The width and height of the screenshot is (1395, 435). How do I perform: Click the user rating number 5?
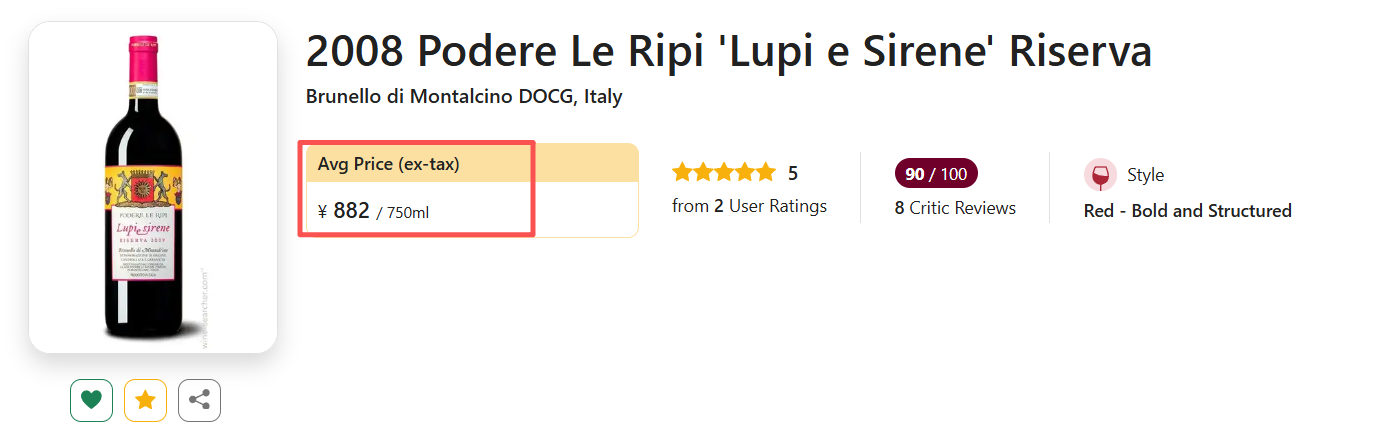tap(793, 173)
